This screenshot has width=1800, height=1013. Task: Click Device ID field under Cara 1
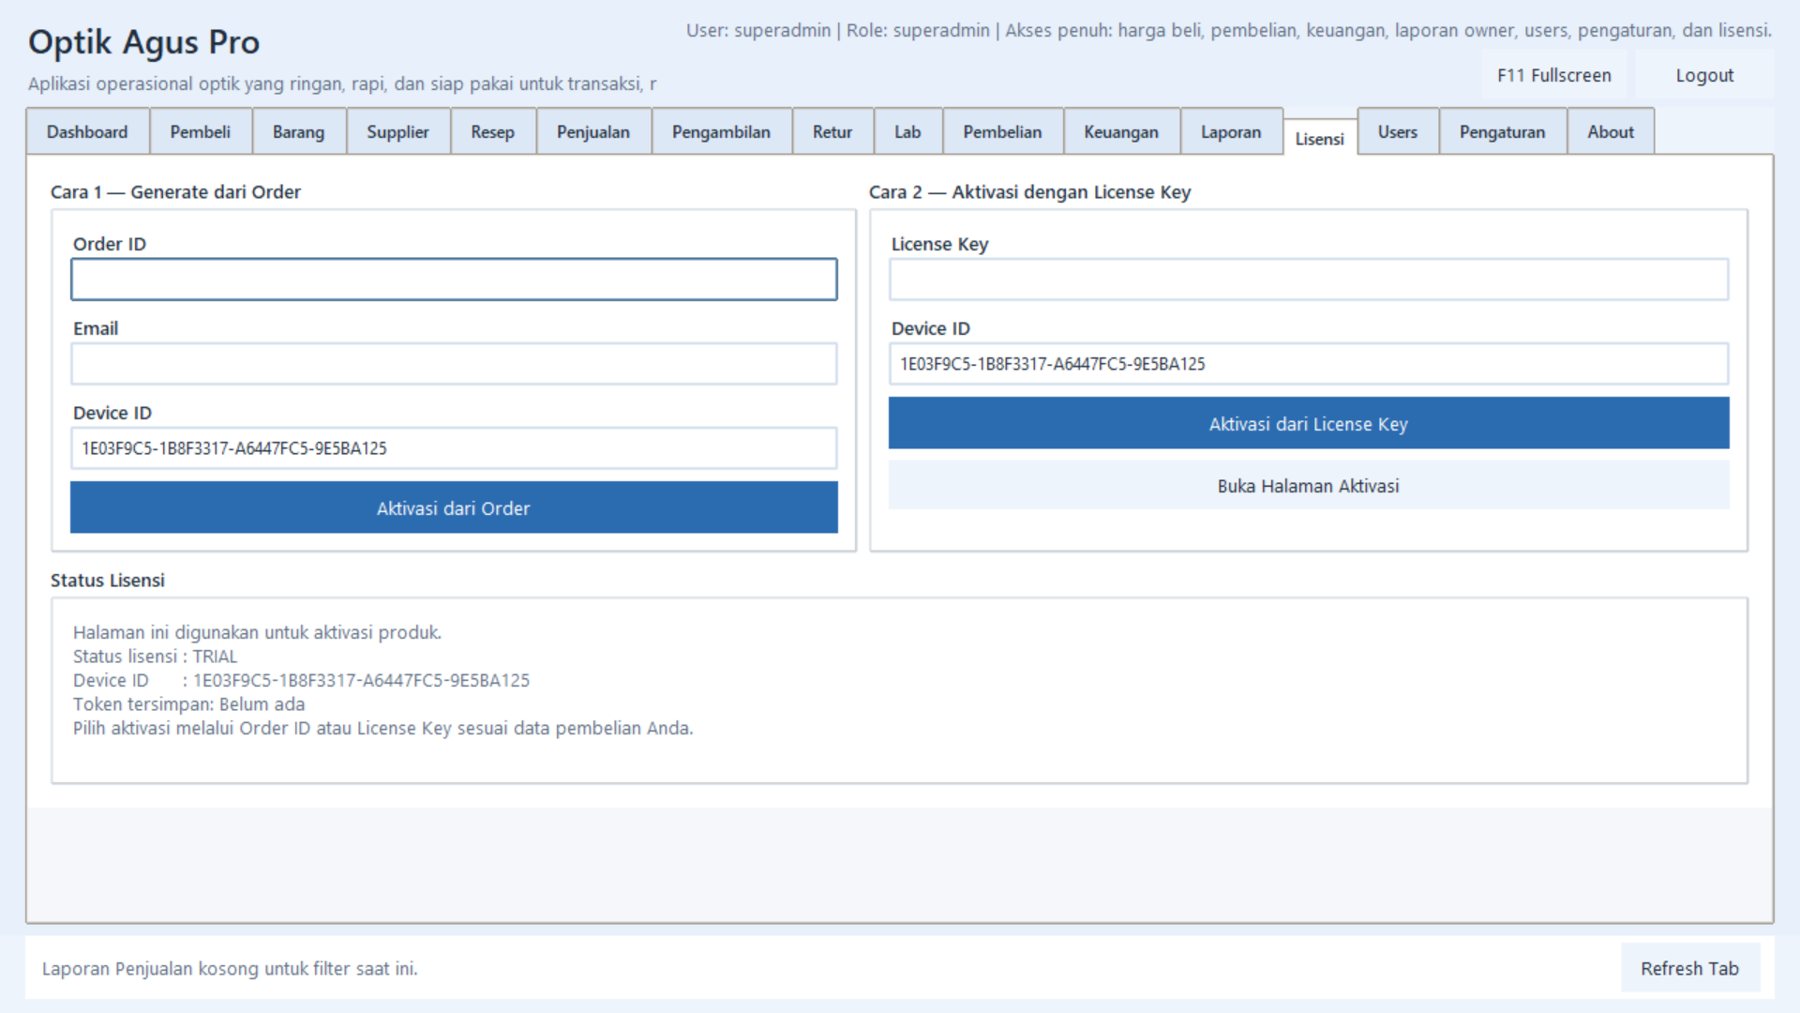tap(454, 448)
